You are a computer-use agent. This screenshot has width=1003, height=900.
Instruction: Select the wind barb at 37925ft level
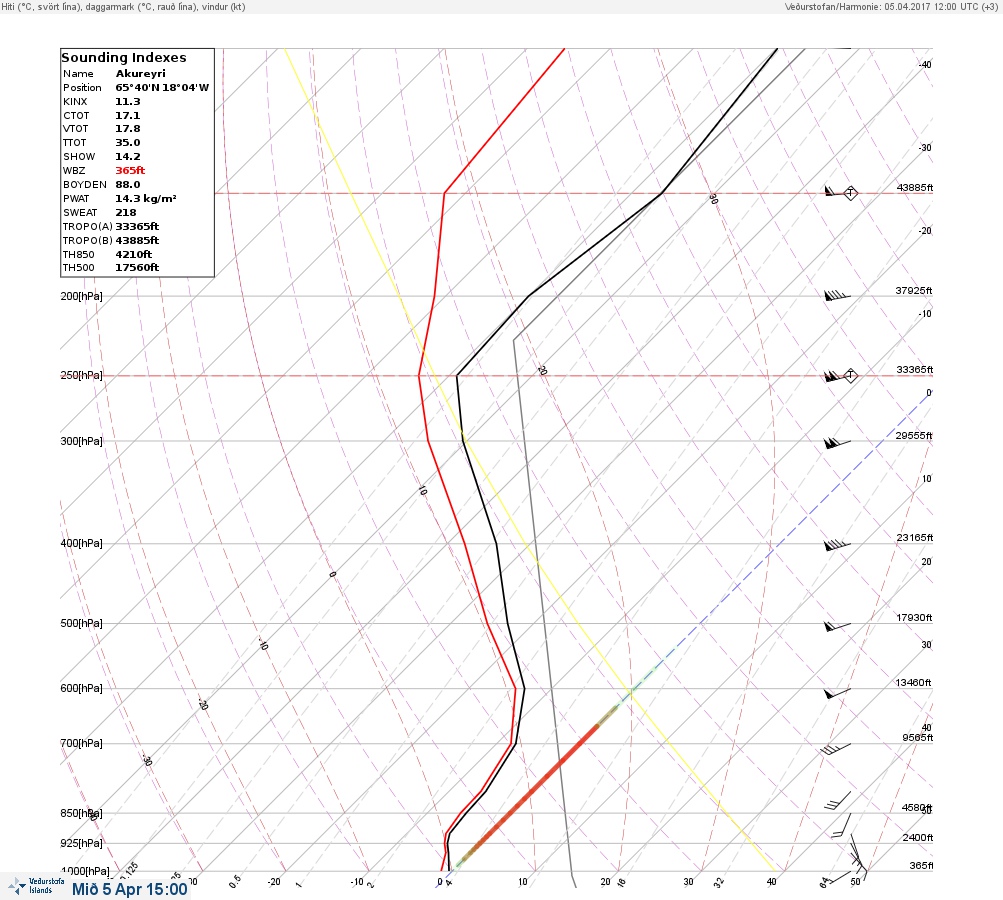click(837, 296)
